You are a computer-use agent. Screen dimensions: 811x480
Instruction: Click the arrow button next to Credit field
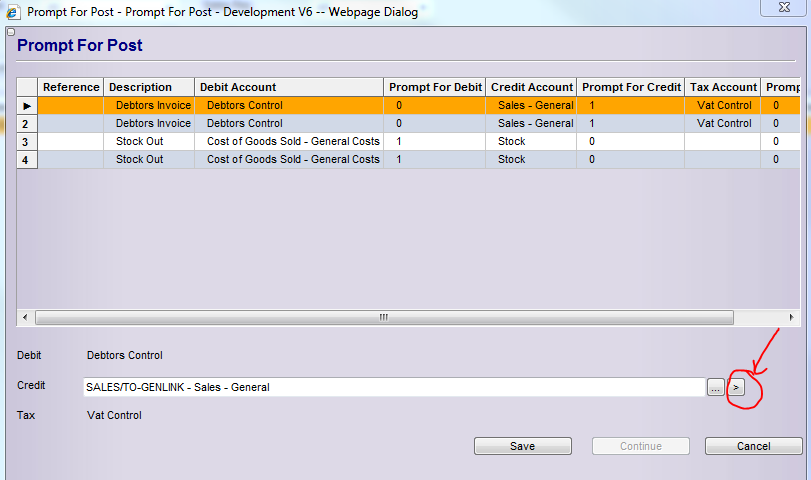point(736,387)
